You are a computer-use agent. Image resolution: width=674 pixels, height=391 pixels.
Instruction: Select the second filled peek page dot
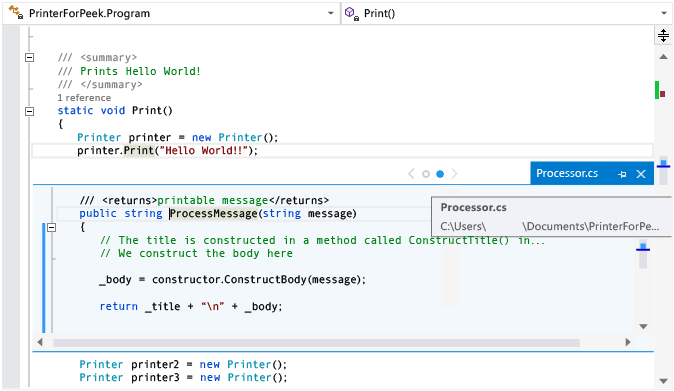point(440,174)
